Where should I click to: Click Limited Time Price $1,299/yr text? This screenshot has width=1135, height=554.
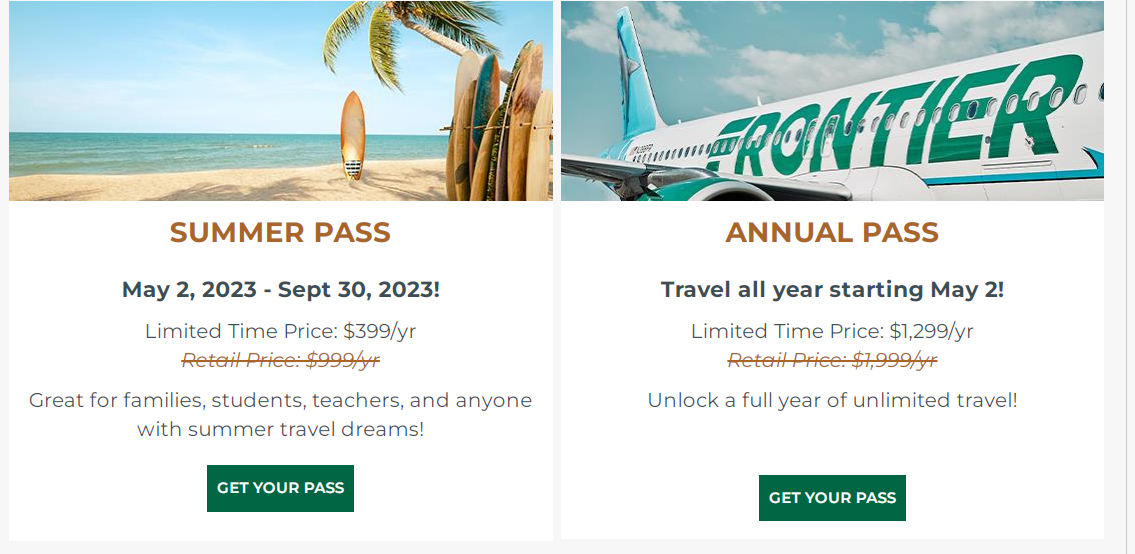[832, 331]
